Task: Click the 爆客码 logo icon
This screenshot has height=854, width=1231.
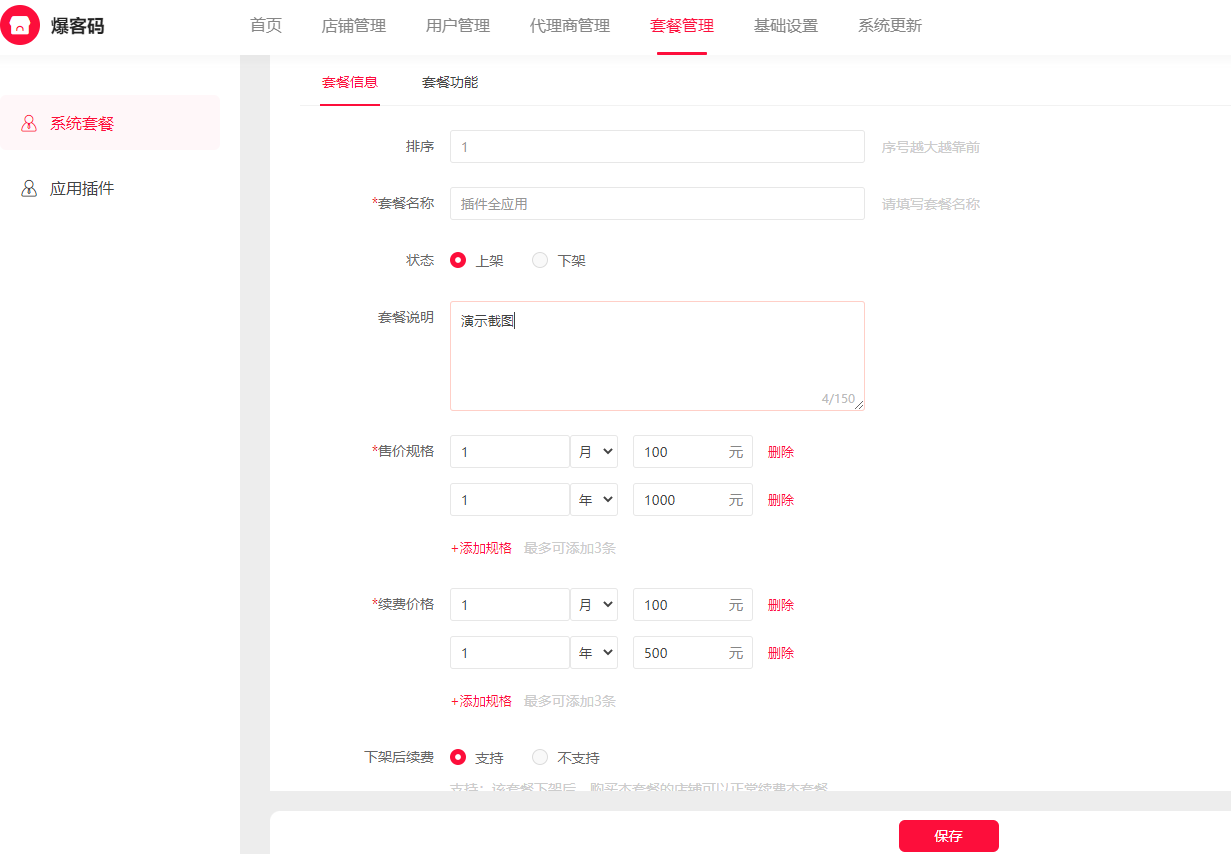Action: tap(20, 26)
